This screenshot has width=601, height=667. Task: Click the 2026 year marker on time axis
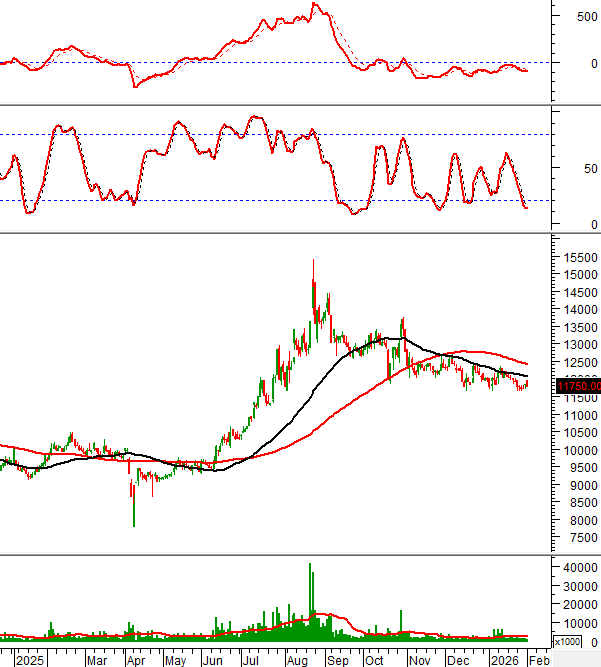tap(503, 660)
